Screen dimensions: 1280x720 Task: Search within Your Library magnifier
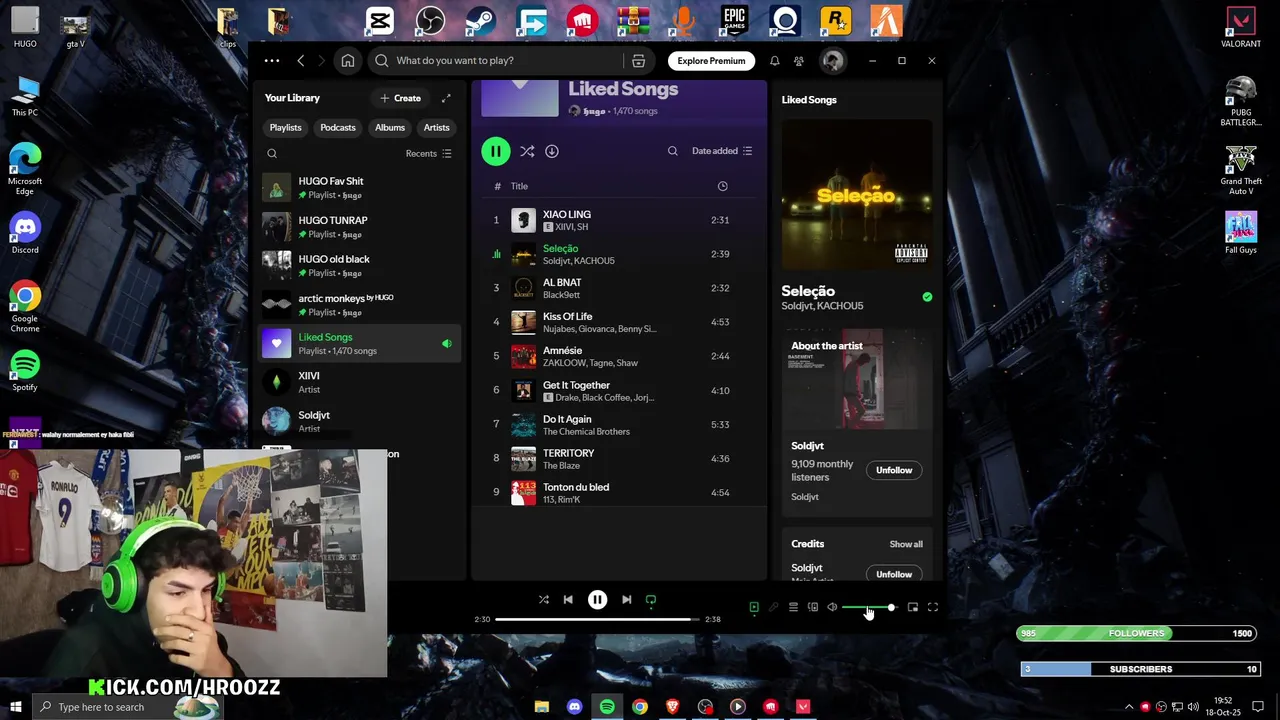pyautogui.click(x=272, y=154)
